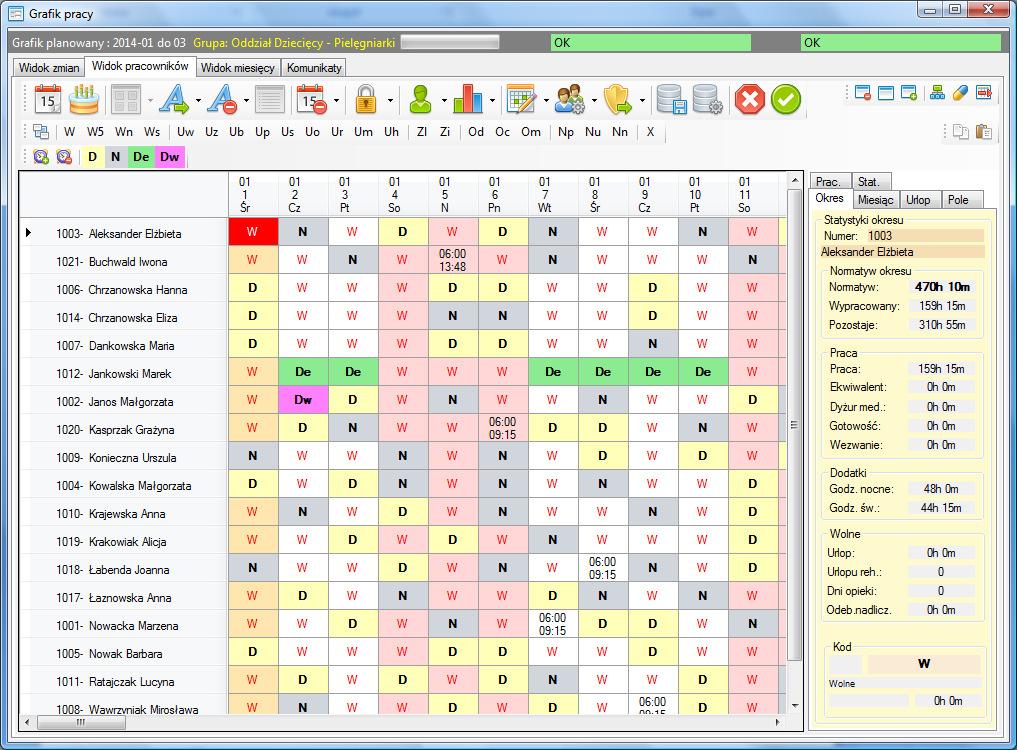Image resolution: width=1017 pixels, height=750 pixels.
Task: Click the green checkmark confirm icon
Action: (x=786, y=100)
